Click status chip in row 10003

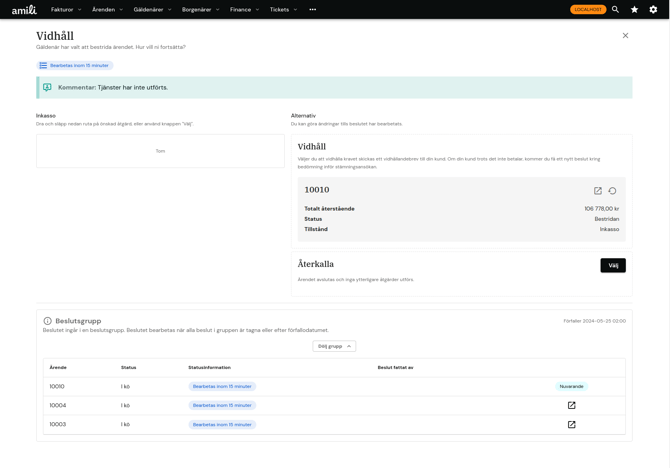222,424
